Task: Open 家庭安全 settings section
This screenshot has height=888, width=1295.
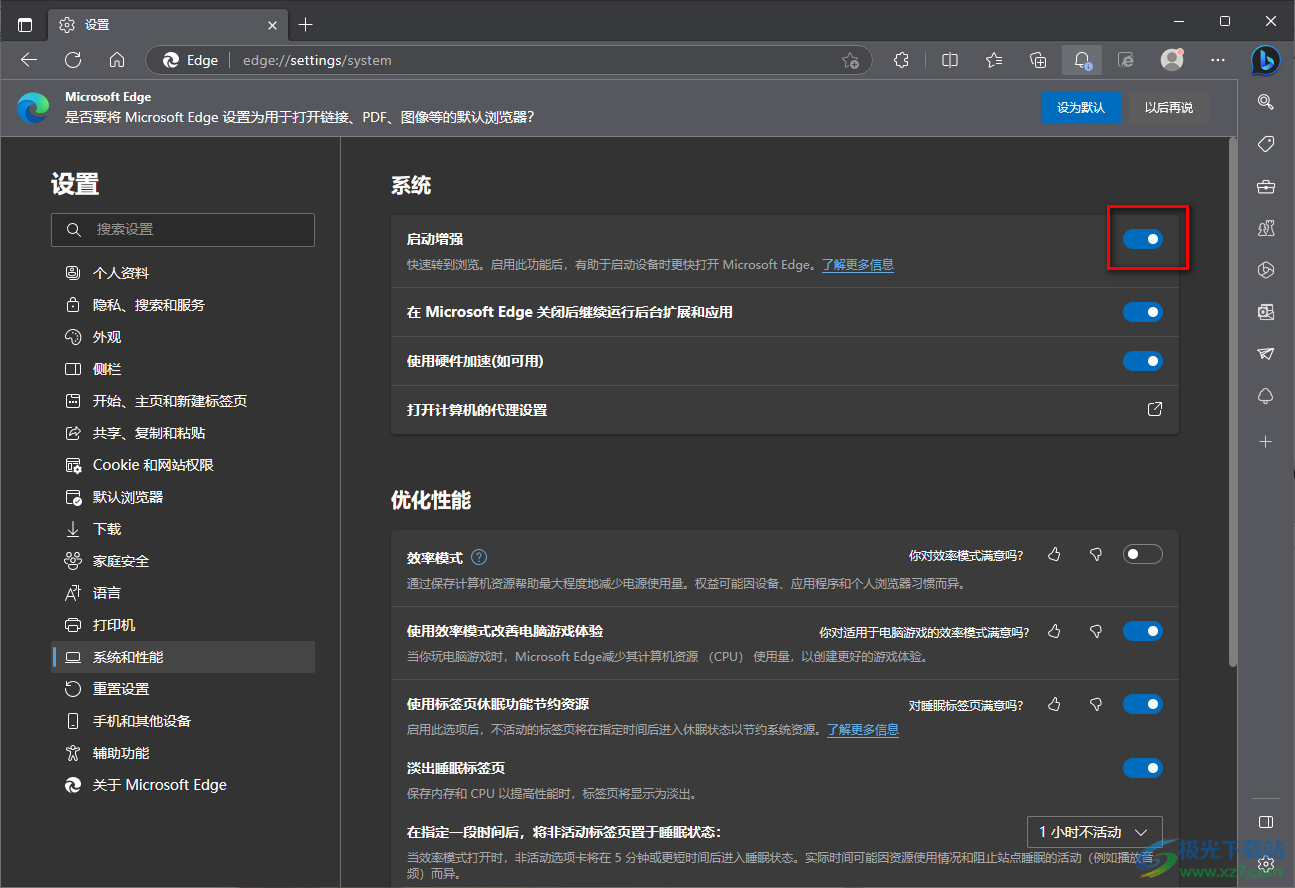Action: click(183, 561)
